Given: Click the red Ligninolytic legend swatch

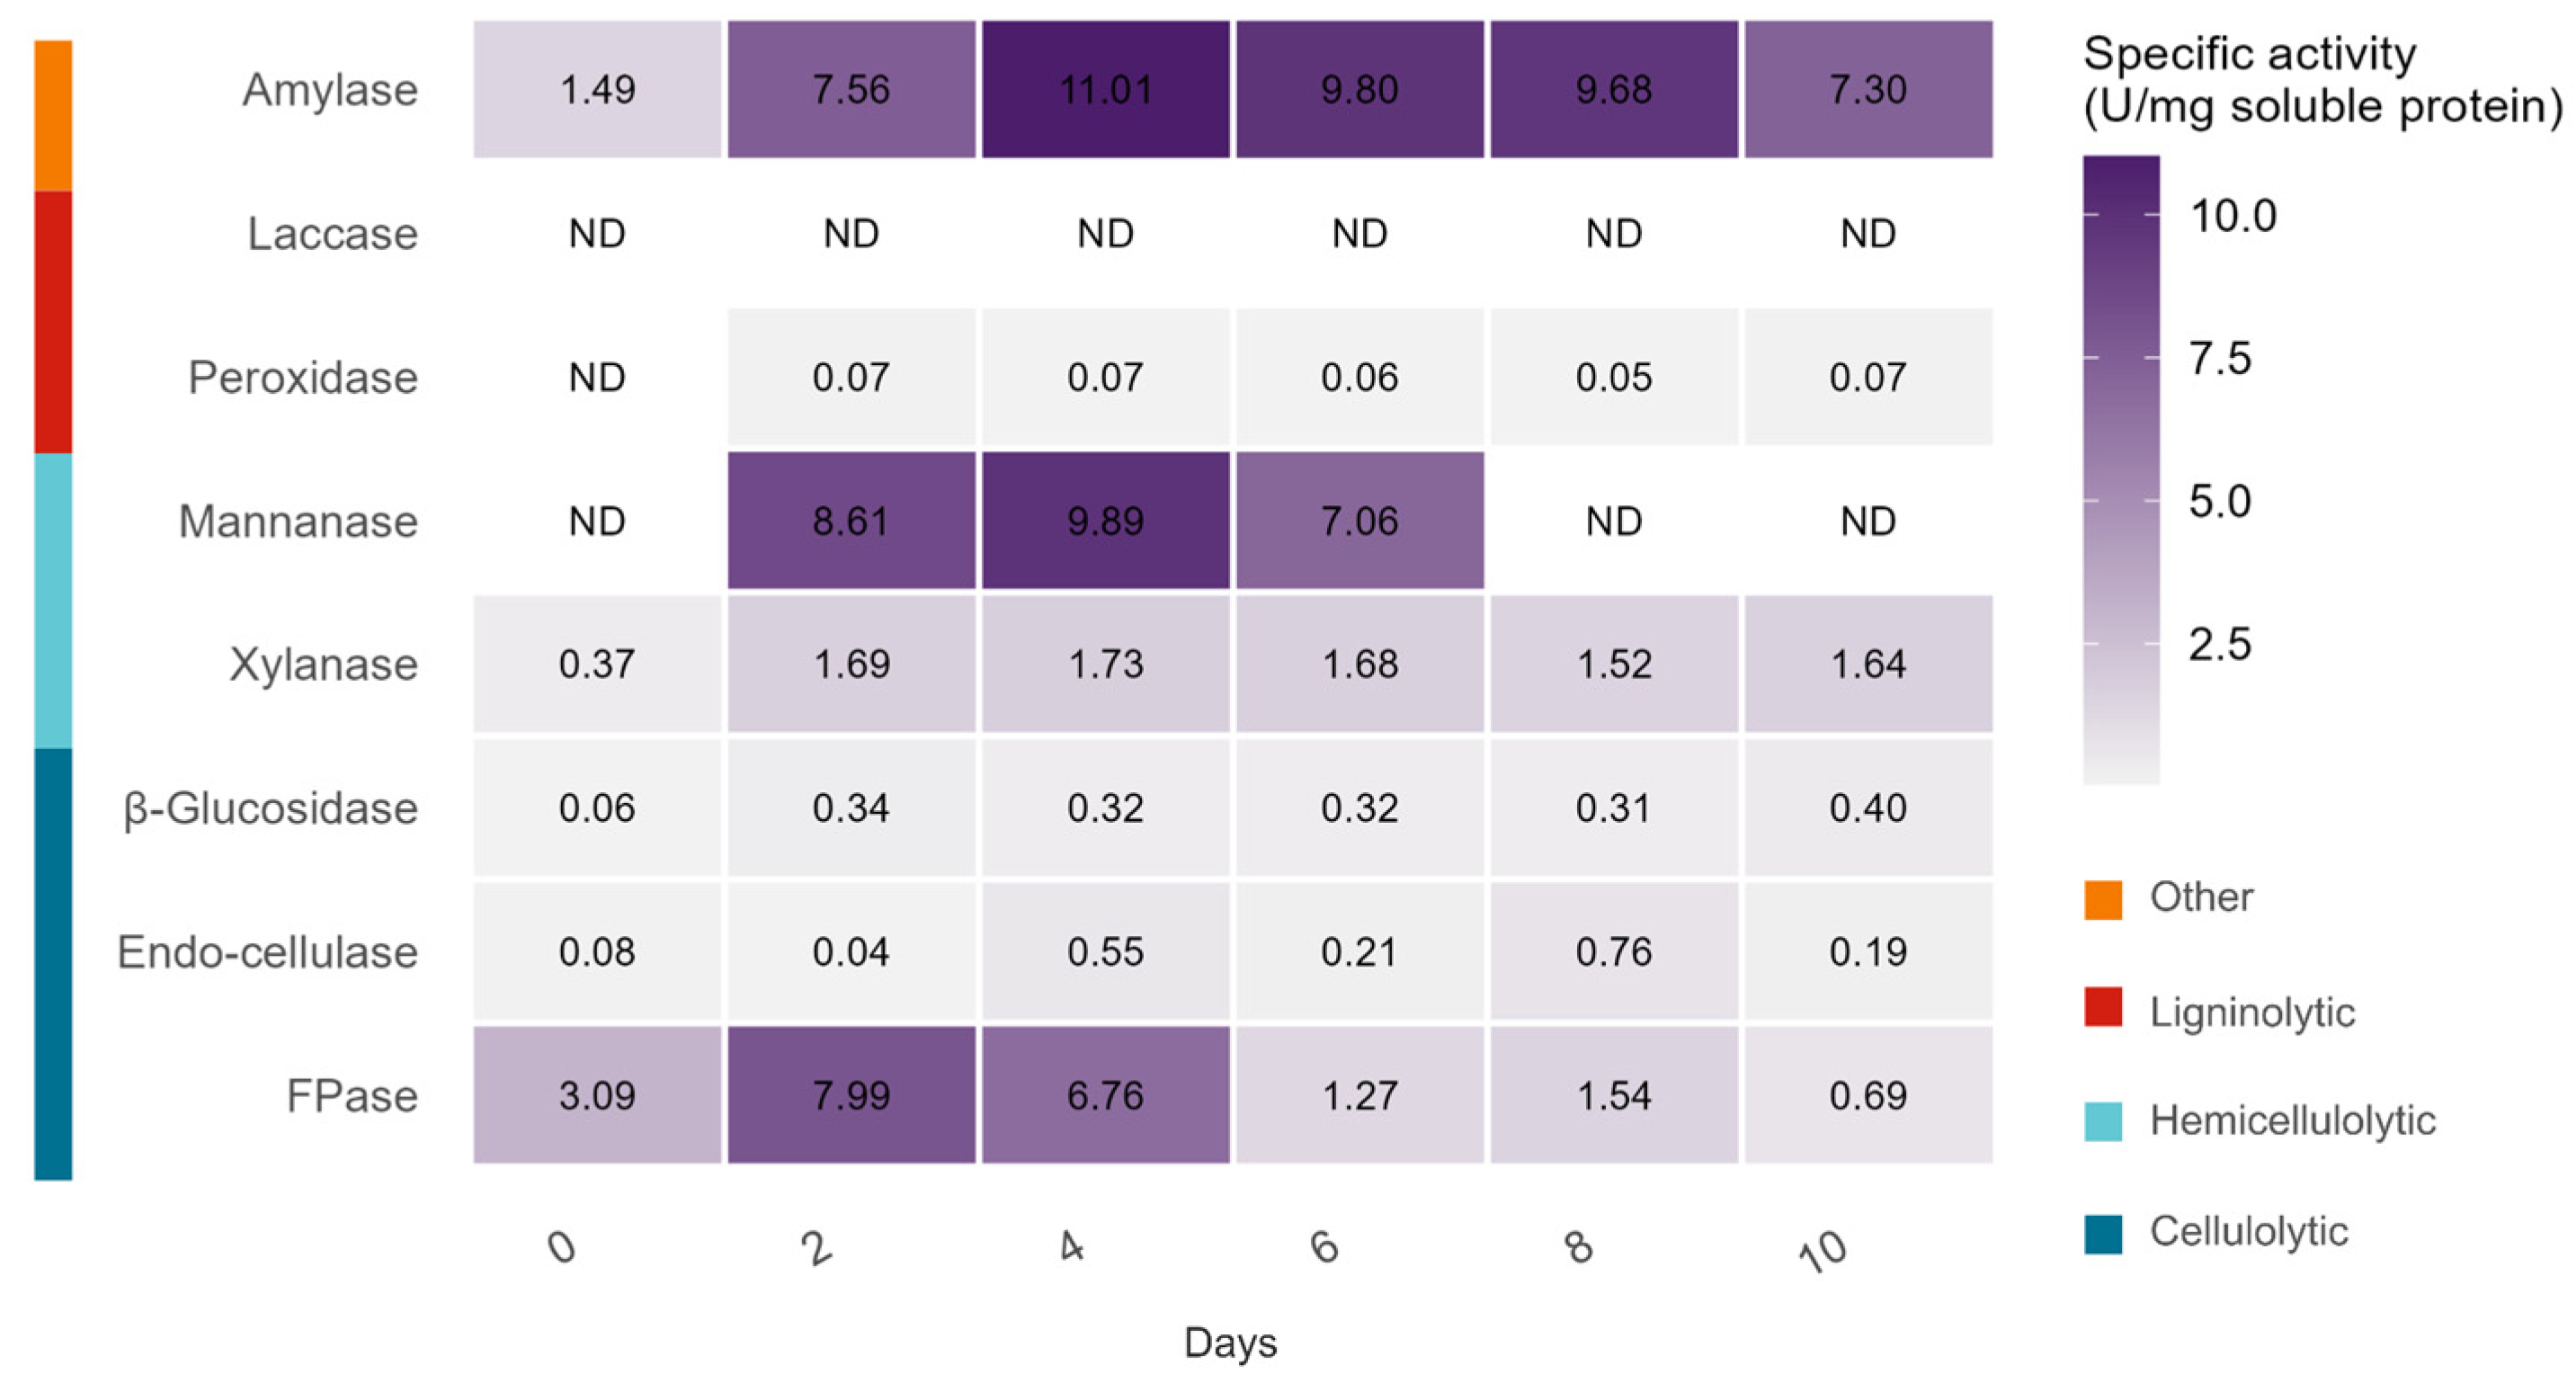Looking at the screenshot, I should [x=2103, y=1007].
